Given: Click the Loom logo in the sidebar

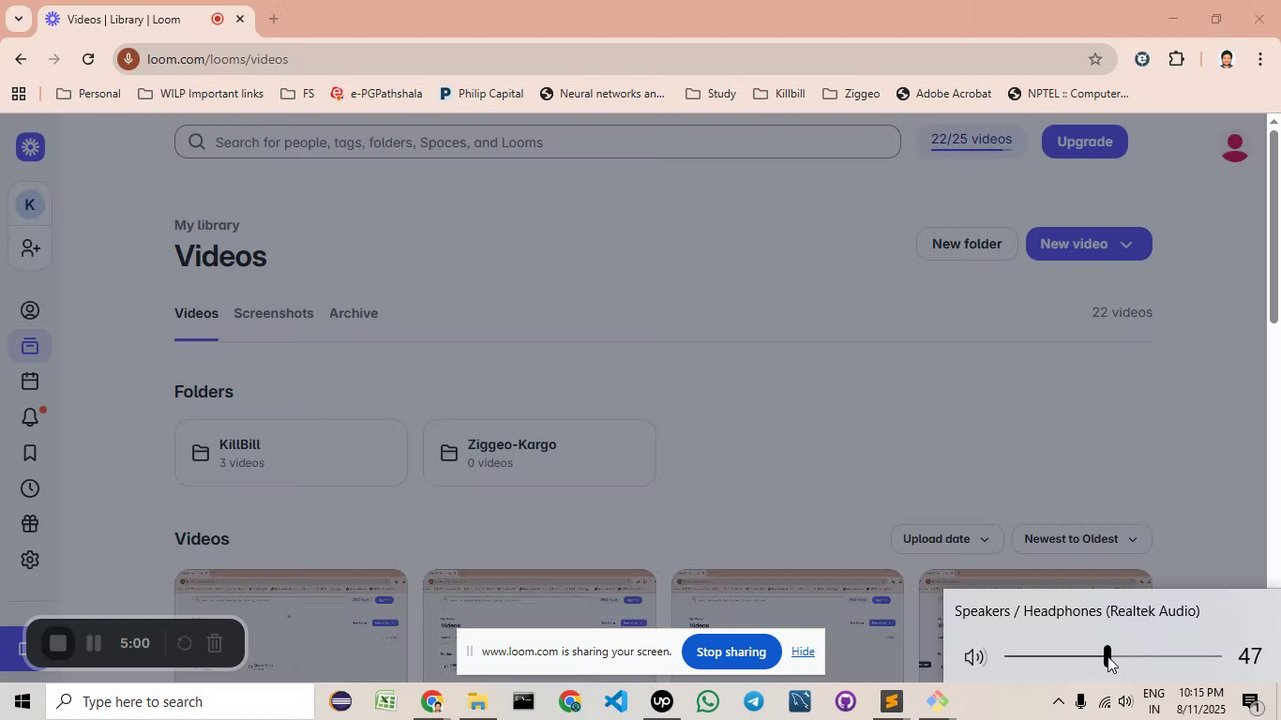Looking at the screenshot, I should tap(30, 147).
